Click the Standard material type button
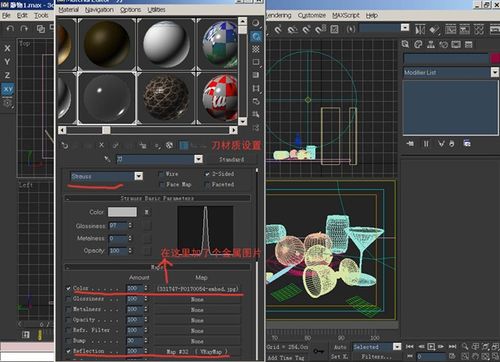Screen dimensions: 500x362 point(231,159)
